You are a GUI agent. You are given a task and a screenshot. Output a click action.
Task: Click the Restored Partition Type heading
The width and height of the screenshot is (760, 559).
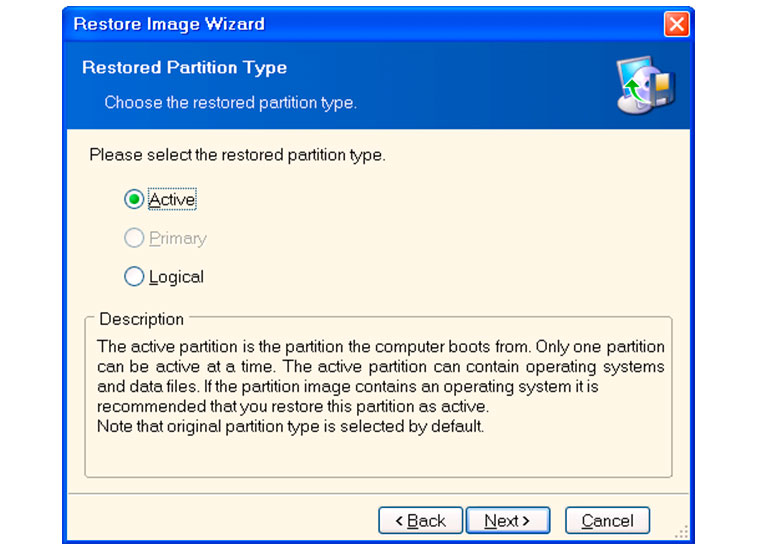point(184,67)
